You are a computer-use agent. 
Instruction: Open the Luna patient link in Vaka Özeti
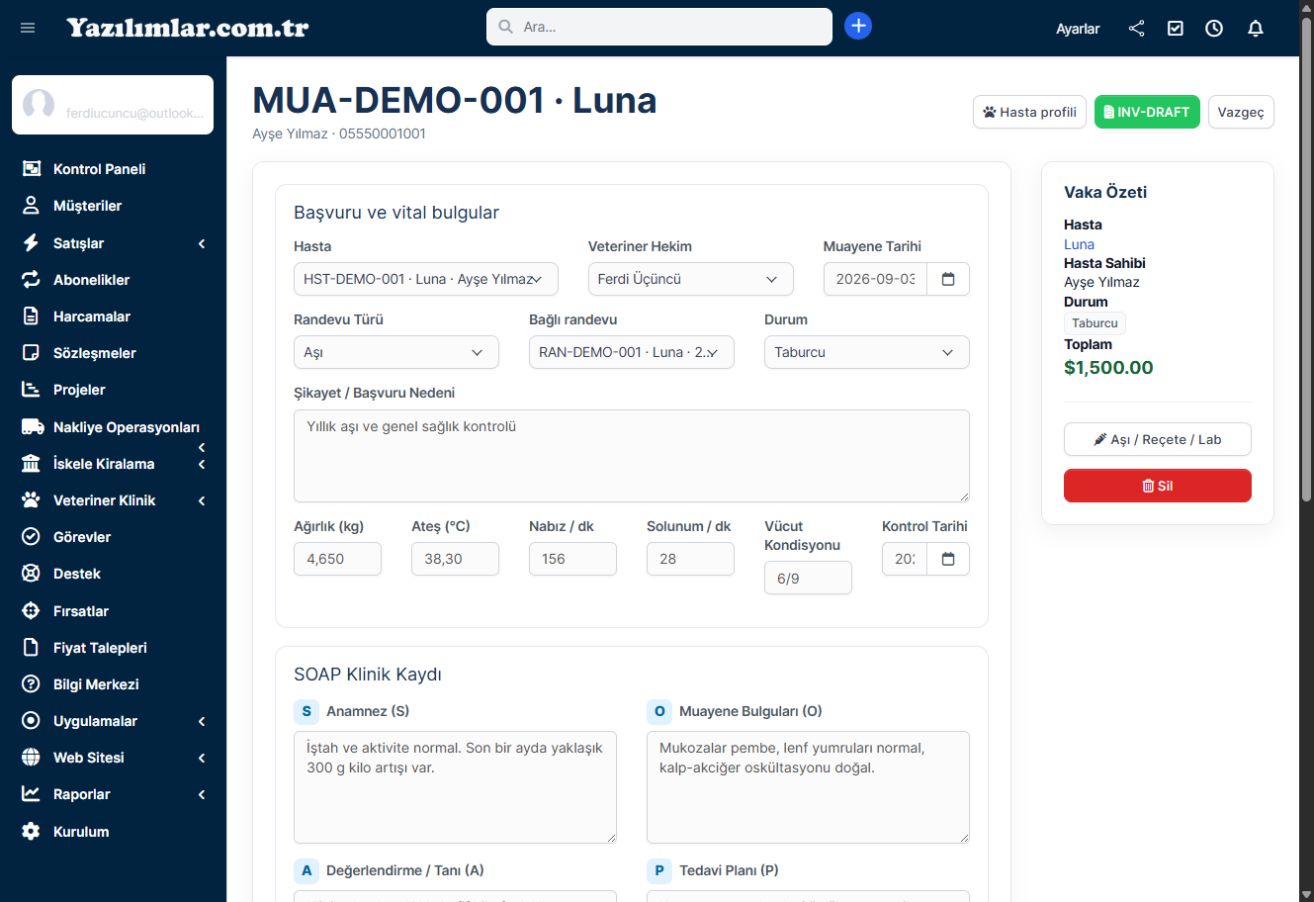coord(1079,244)
